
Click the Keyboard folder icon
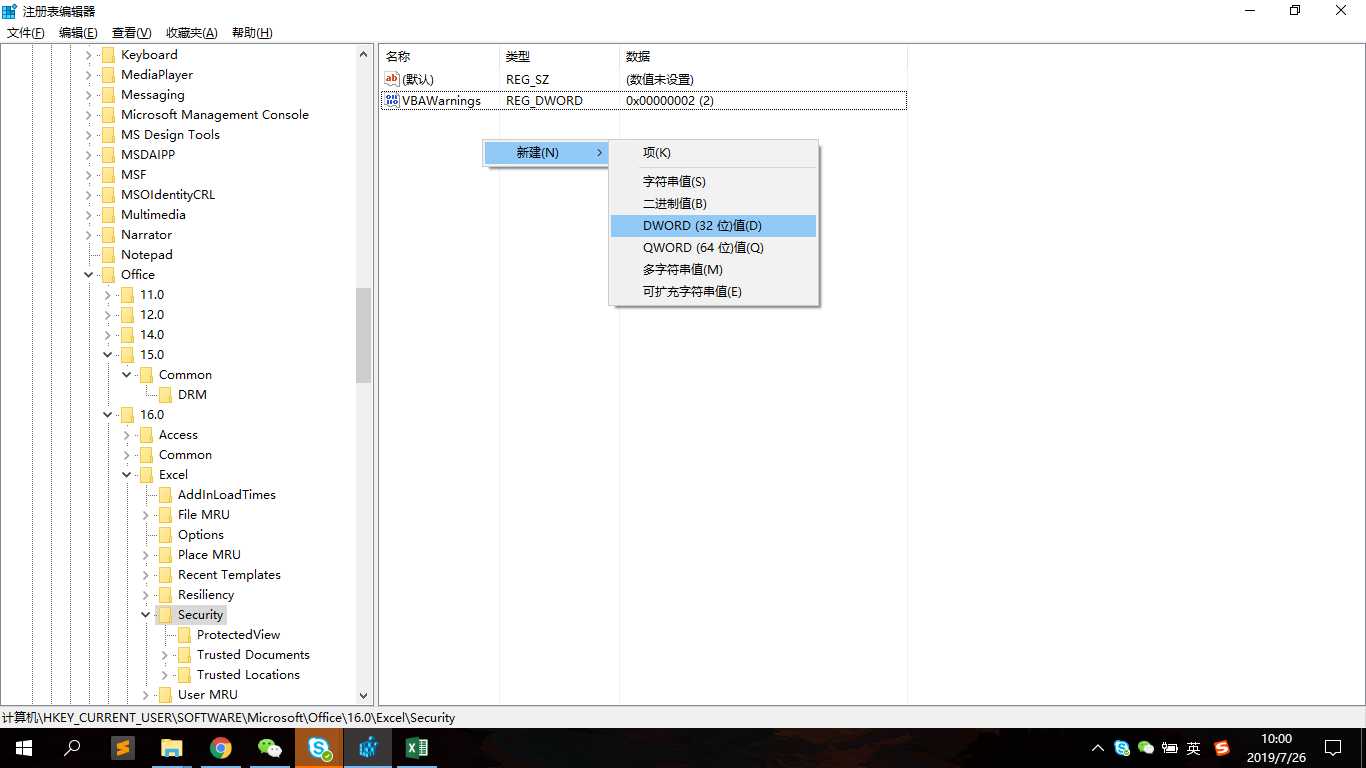coord(107,55)
